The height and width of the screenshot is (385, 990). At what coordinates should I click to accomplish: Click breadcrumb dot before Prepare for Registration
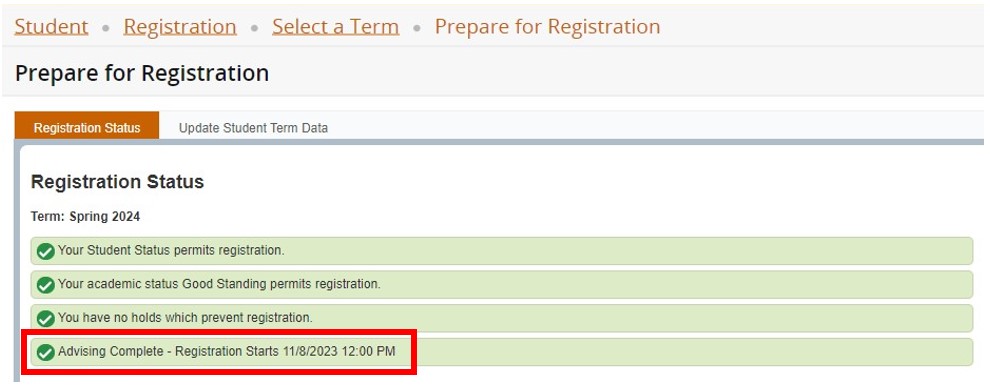[x=417, y=28]
